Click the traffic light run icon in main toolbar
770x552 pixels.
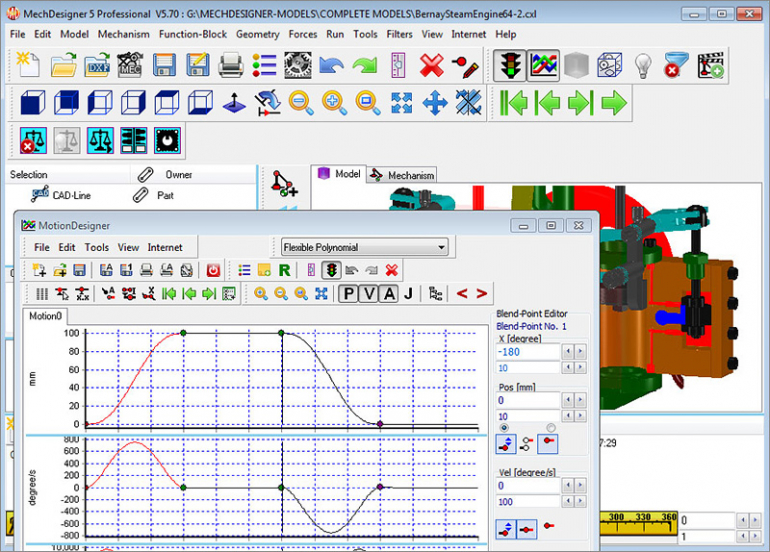tap(509, 66)
